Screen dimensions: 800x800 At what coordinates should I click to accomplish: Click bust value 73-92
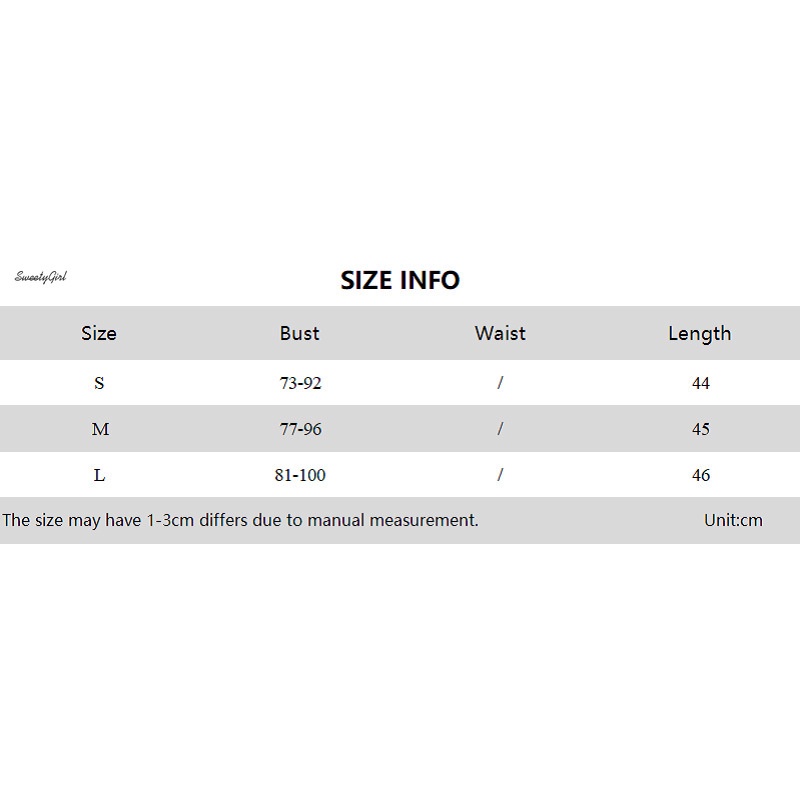[300, 383]
